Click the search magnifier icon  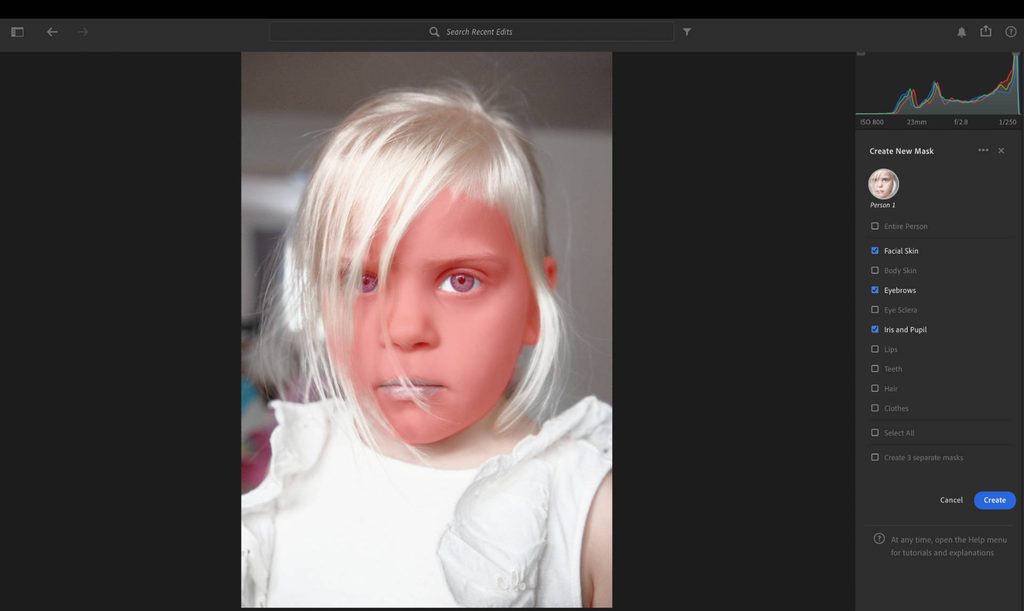click(434, 31)
